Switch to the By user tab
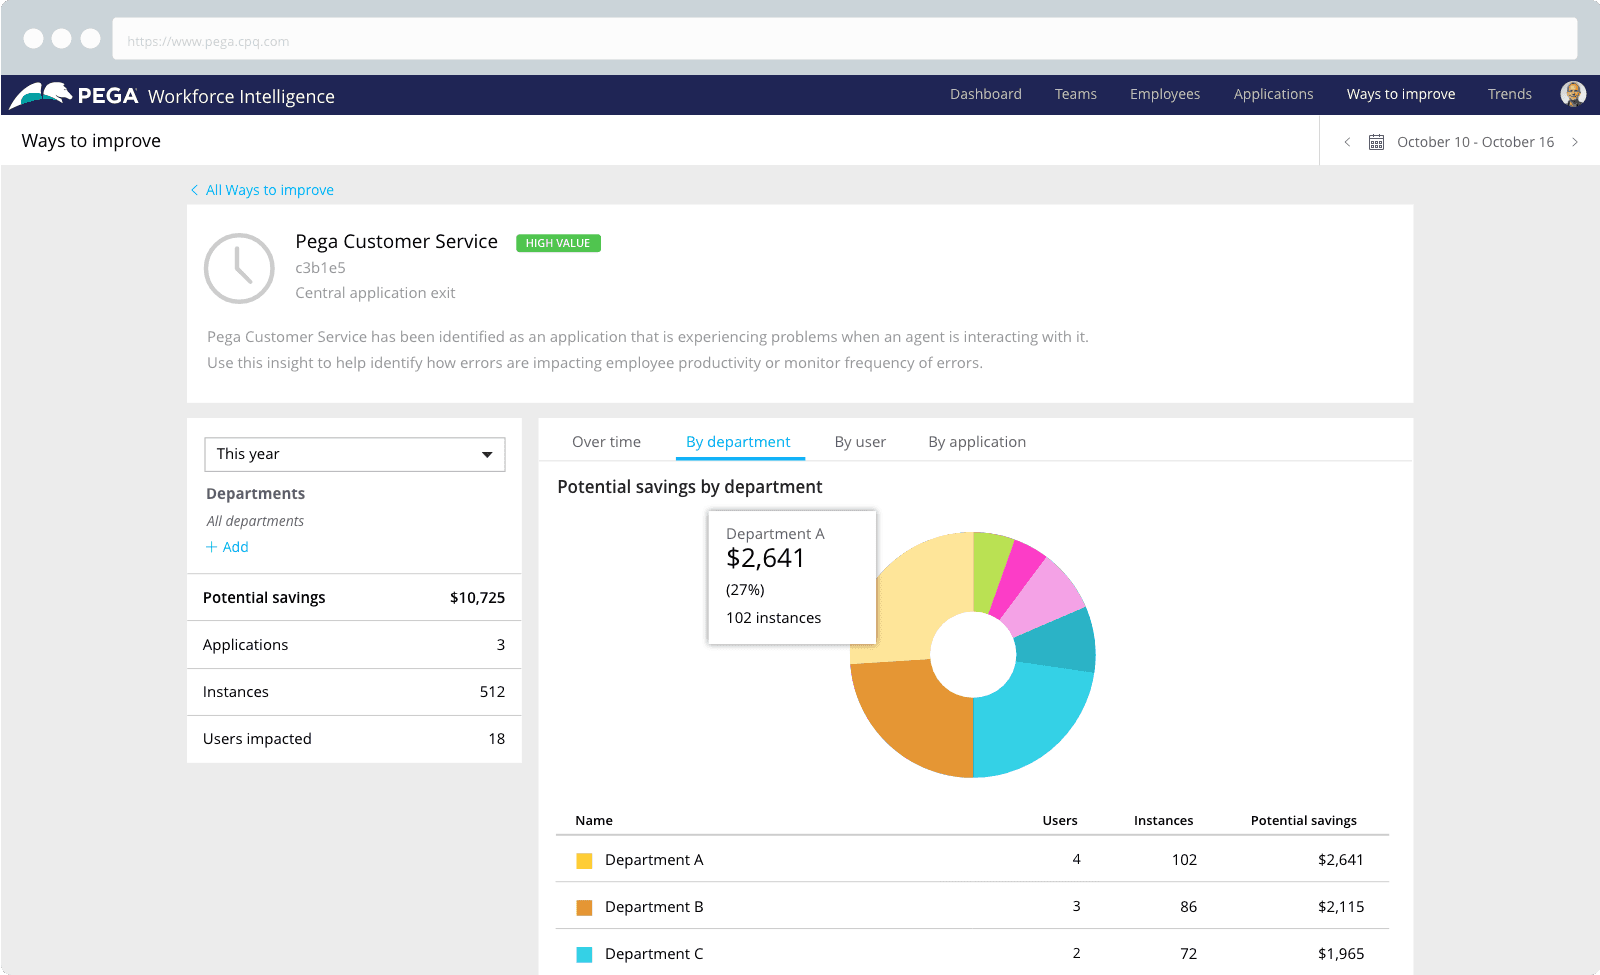This screenshot has width=1600, height=975. (x=860, y=442)
